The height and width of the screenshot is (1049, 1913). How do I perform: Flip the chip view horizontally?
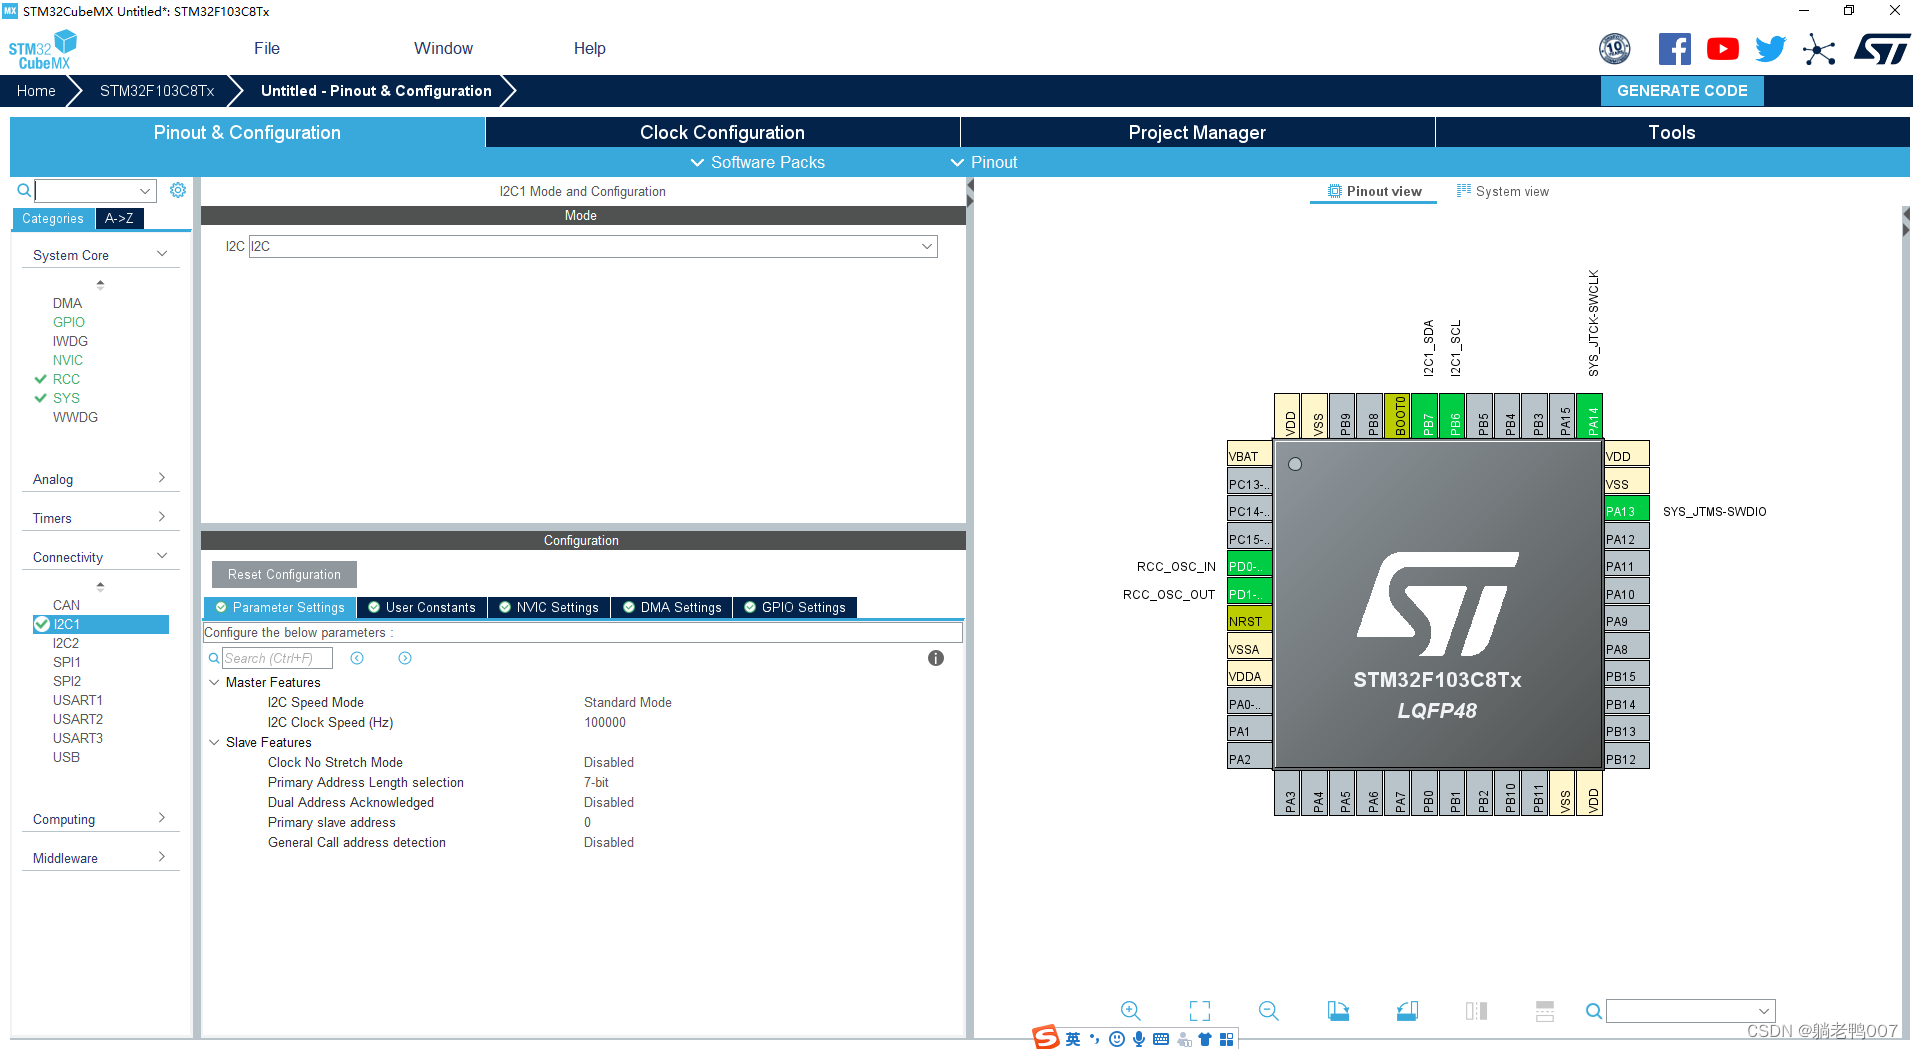tap(1476, 1011)
